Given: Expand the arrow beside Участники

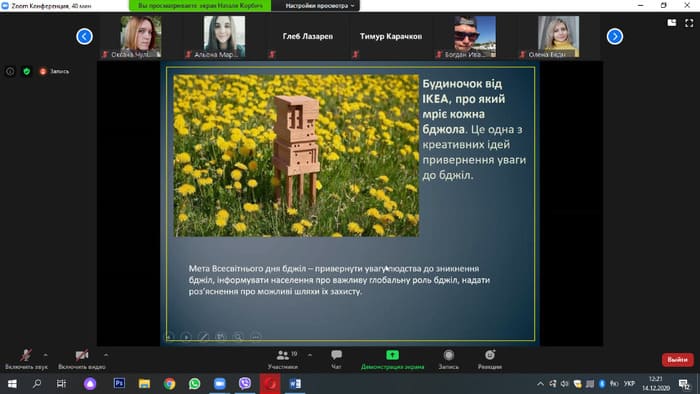Looking at the screenshot, I should pyautogui.click(x=310, y=355).
